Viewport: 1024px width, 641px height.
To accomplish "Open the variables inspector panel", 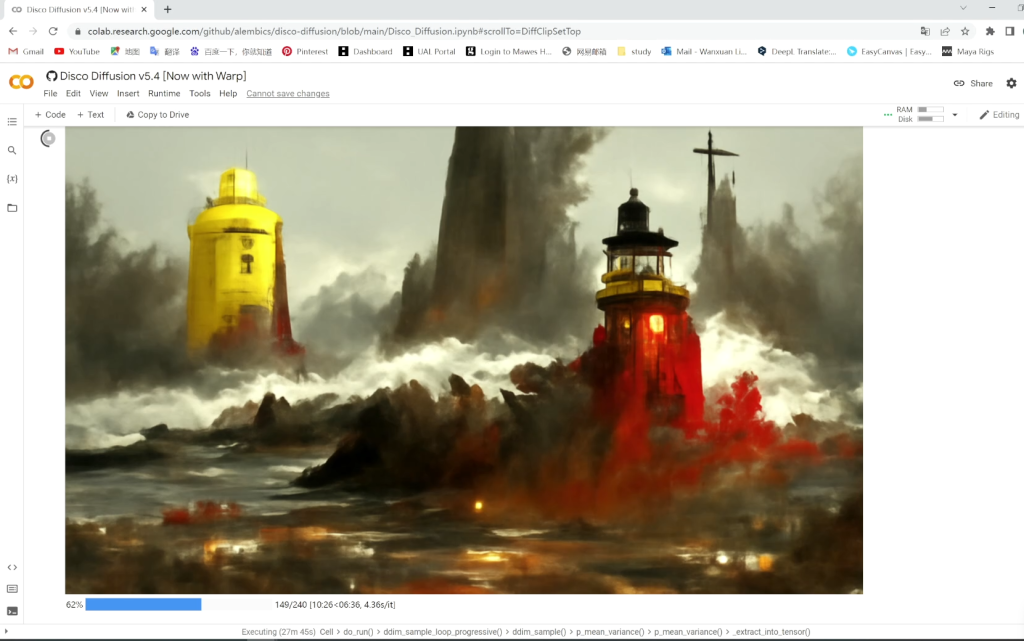I will pyautogui.click(x=12, y=179).
